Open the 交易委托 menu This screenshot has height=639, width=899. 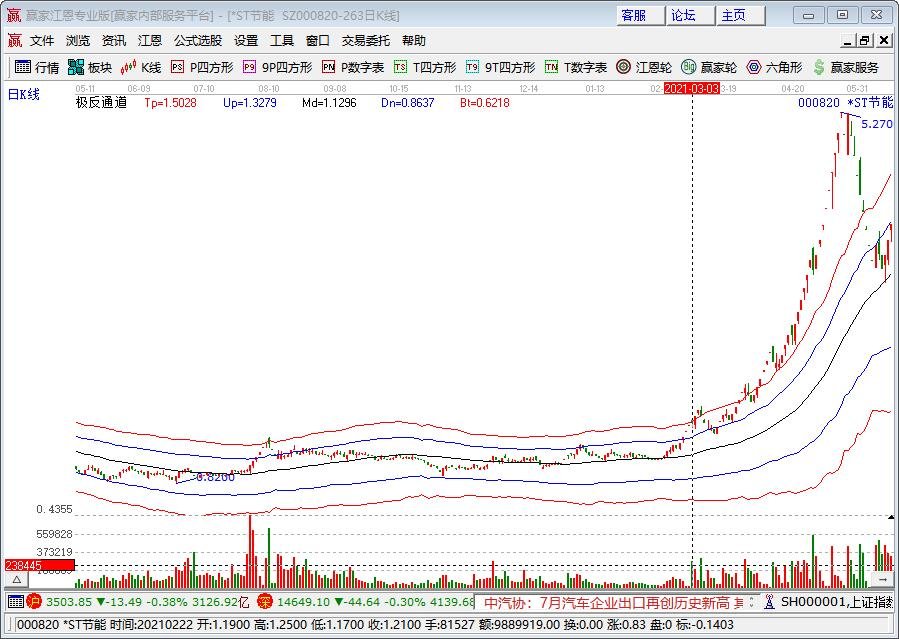pyautogui.click(x=366, y=41)
